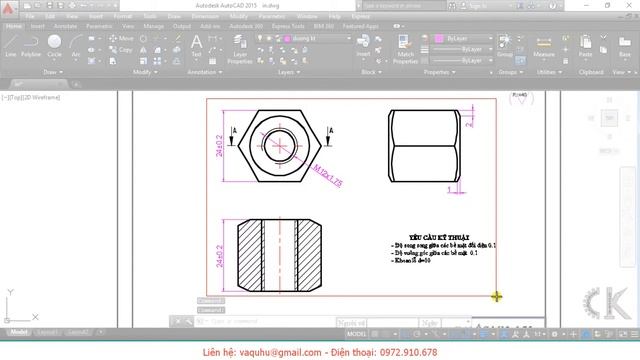Image resolution: width=640 pixels, height=360 pixels.
Task: Click the Help question mark icon
Action: point(552,6)
